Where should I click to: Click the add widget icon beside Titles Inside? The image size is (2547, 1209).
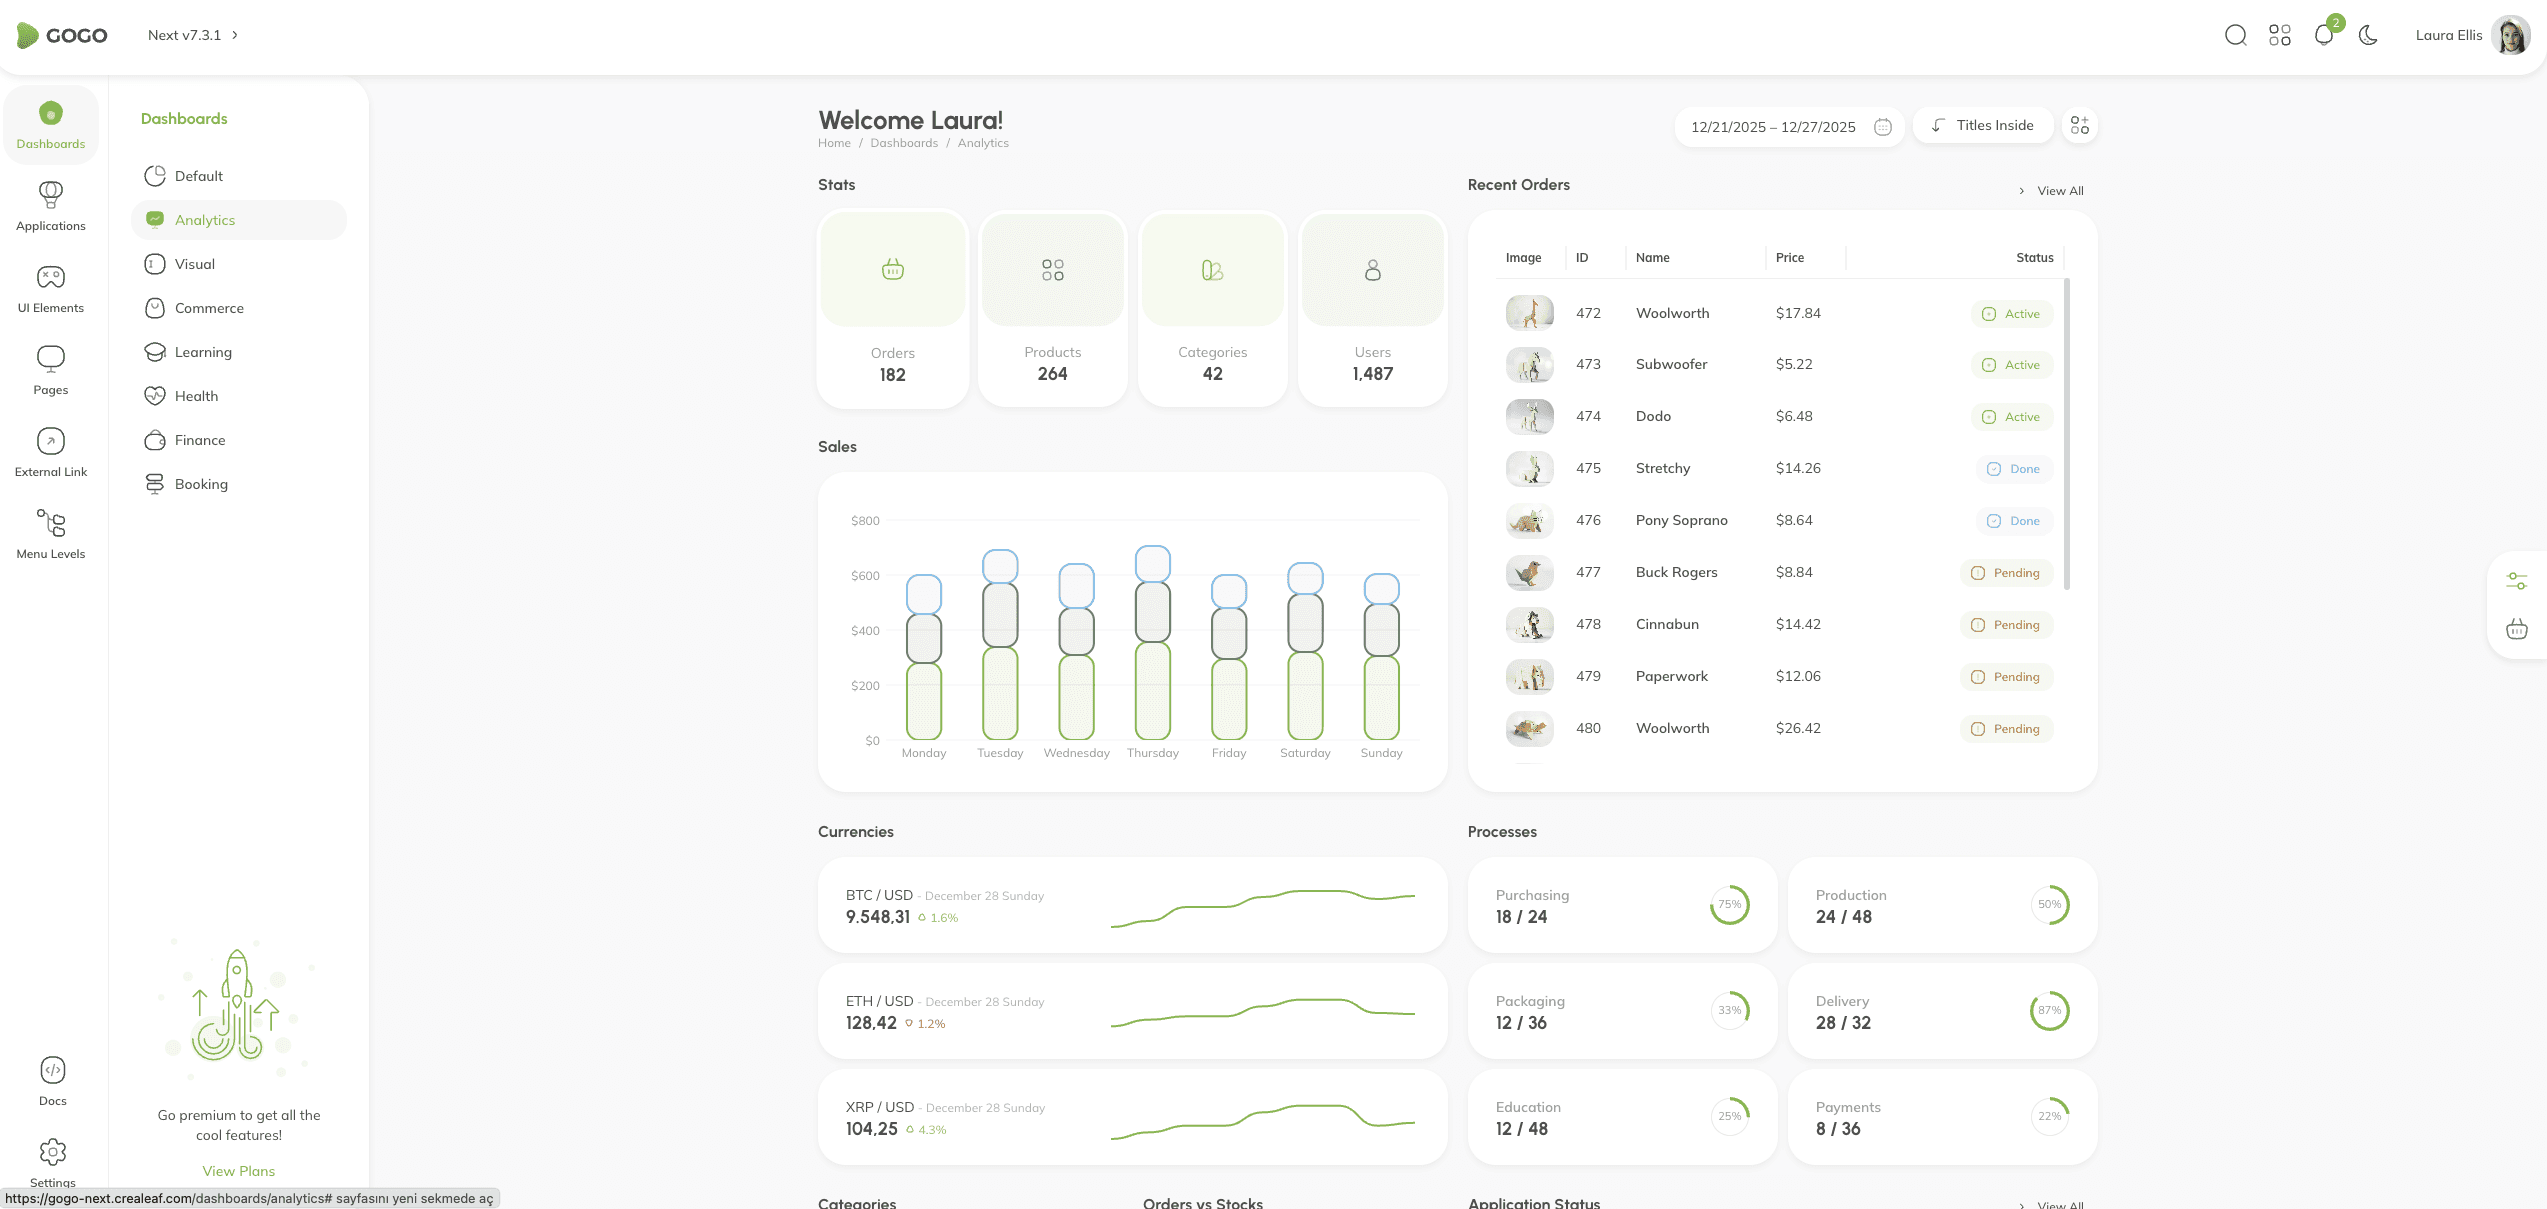pos(2079,125)
